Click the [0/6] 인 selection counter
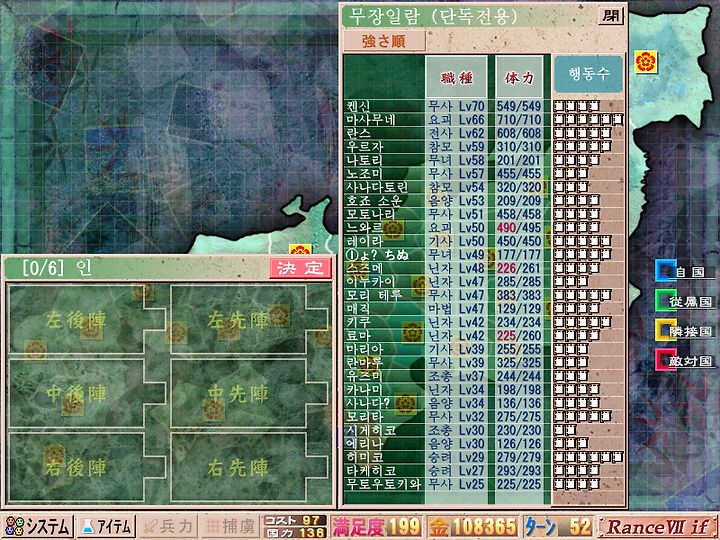This screenshot has width=720, height=540. (57, 269)
